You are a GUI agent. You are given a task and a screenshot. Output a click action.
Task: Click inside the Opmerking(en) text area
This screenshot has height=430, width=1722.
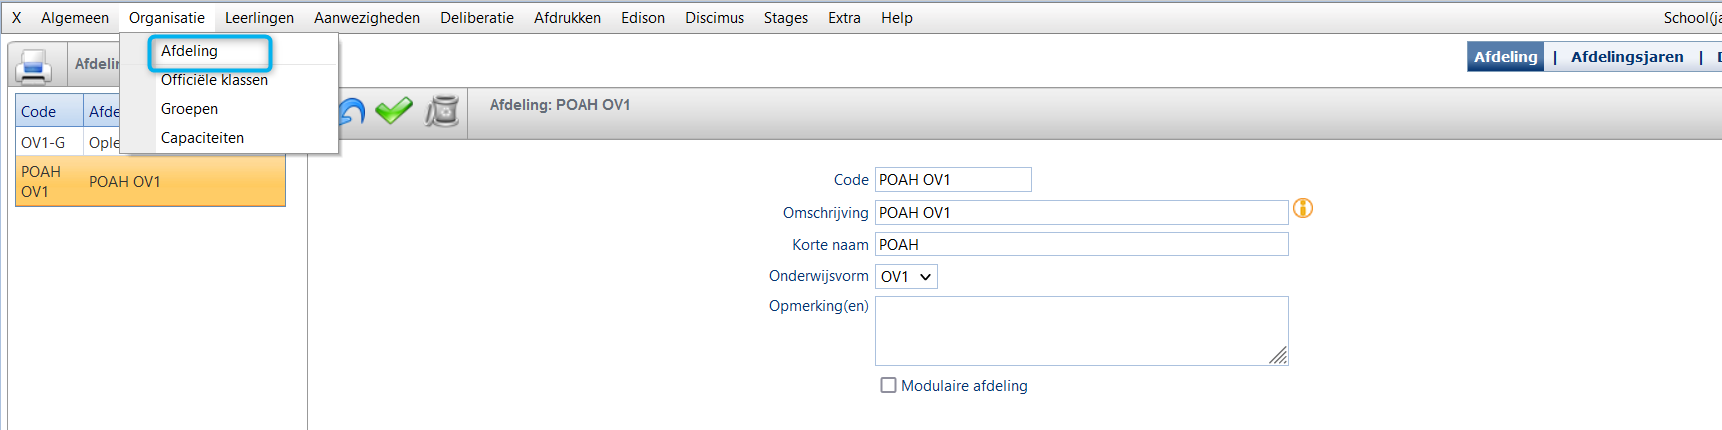pyautogui.click(x=1081, y=331)
